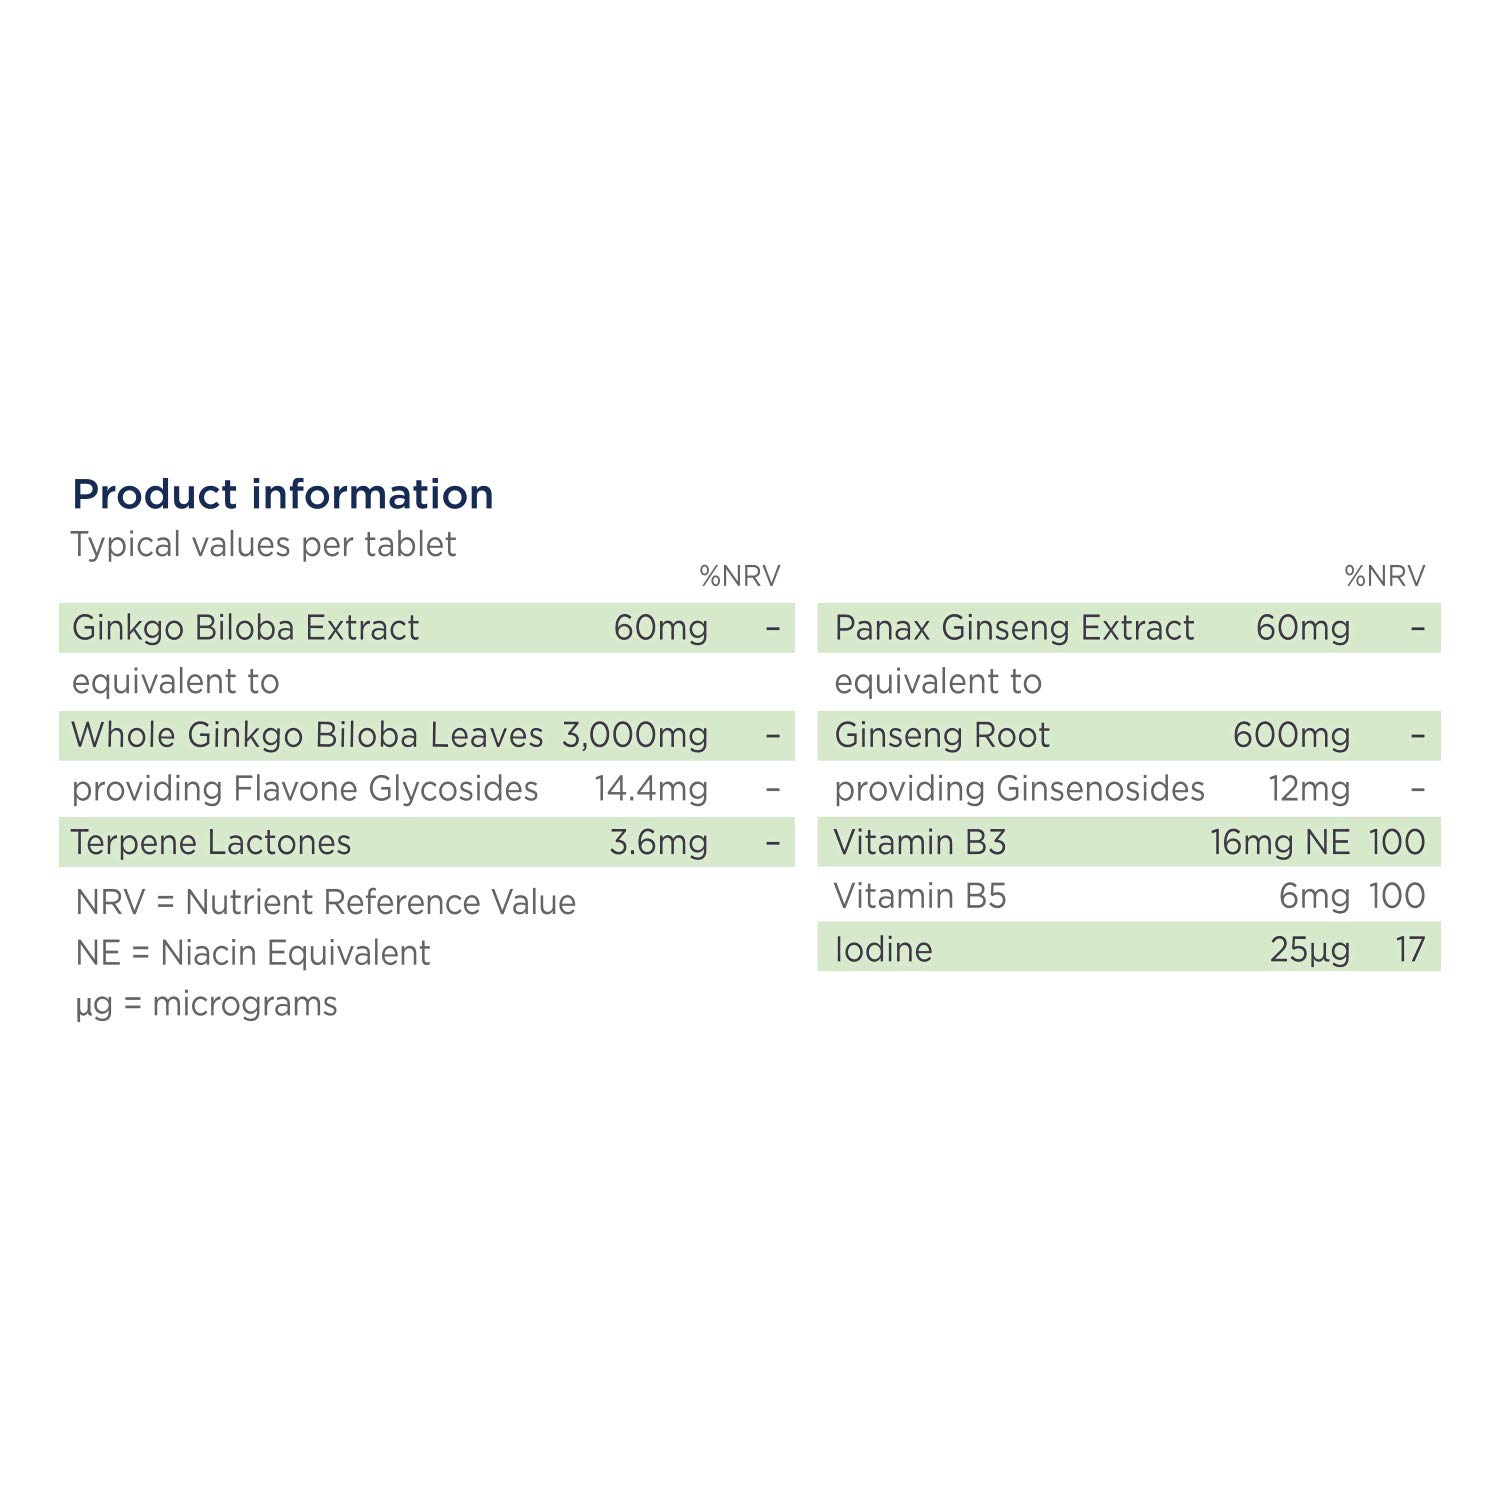Select the Typical values per tablet subtitle

click(263, 545)
